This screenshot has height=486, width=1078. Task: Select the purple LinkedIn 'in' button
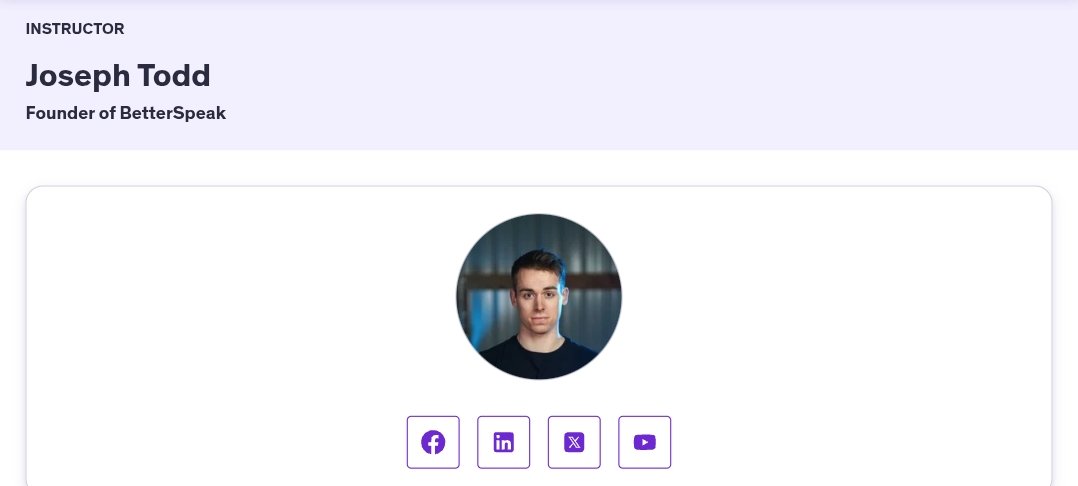coord(503,442)
